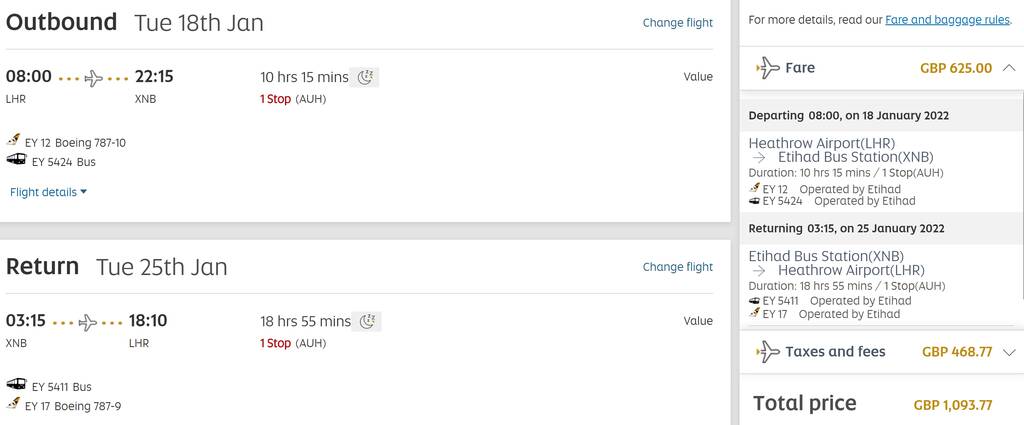1024x425 pixels.
Task: Click the bus icon beside EY 5411 Bus
Action: [16, 384]
